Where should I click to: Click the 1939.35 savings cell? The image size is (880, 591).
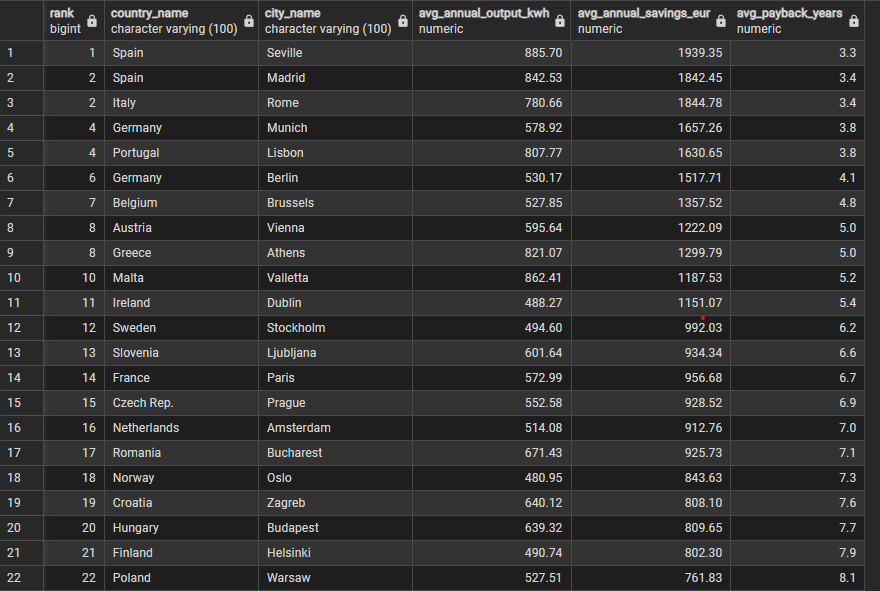[650, 53]
